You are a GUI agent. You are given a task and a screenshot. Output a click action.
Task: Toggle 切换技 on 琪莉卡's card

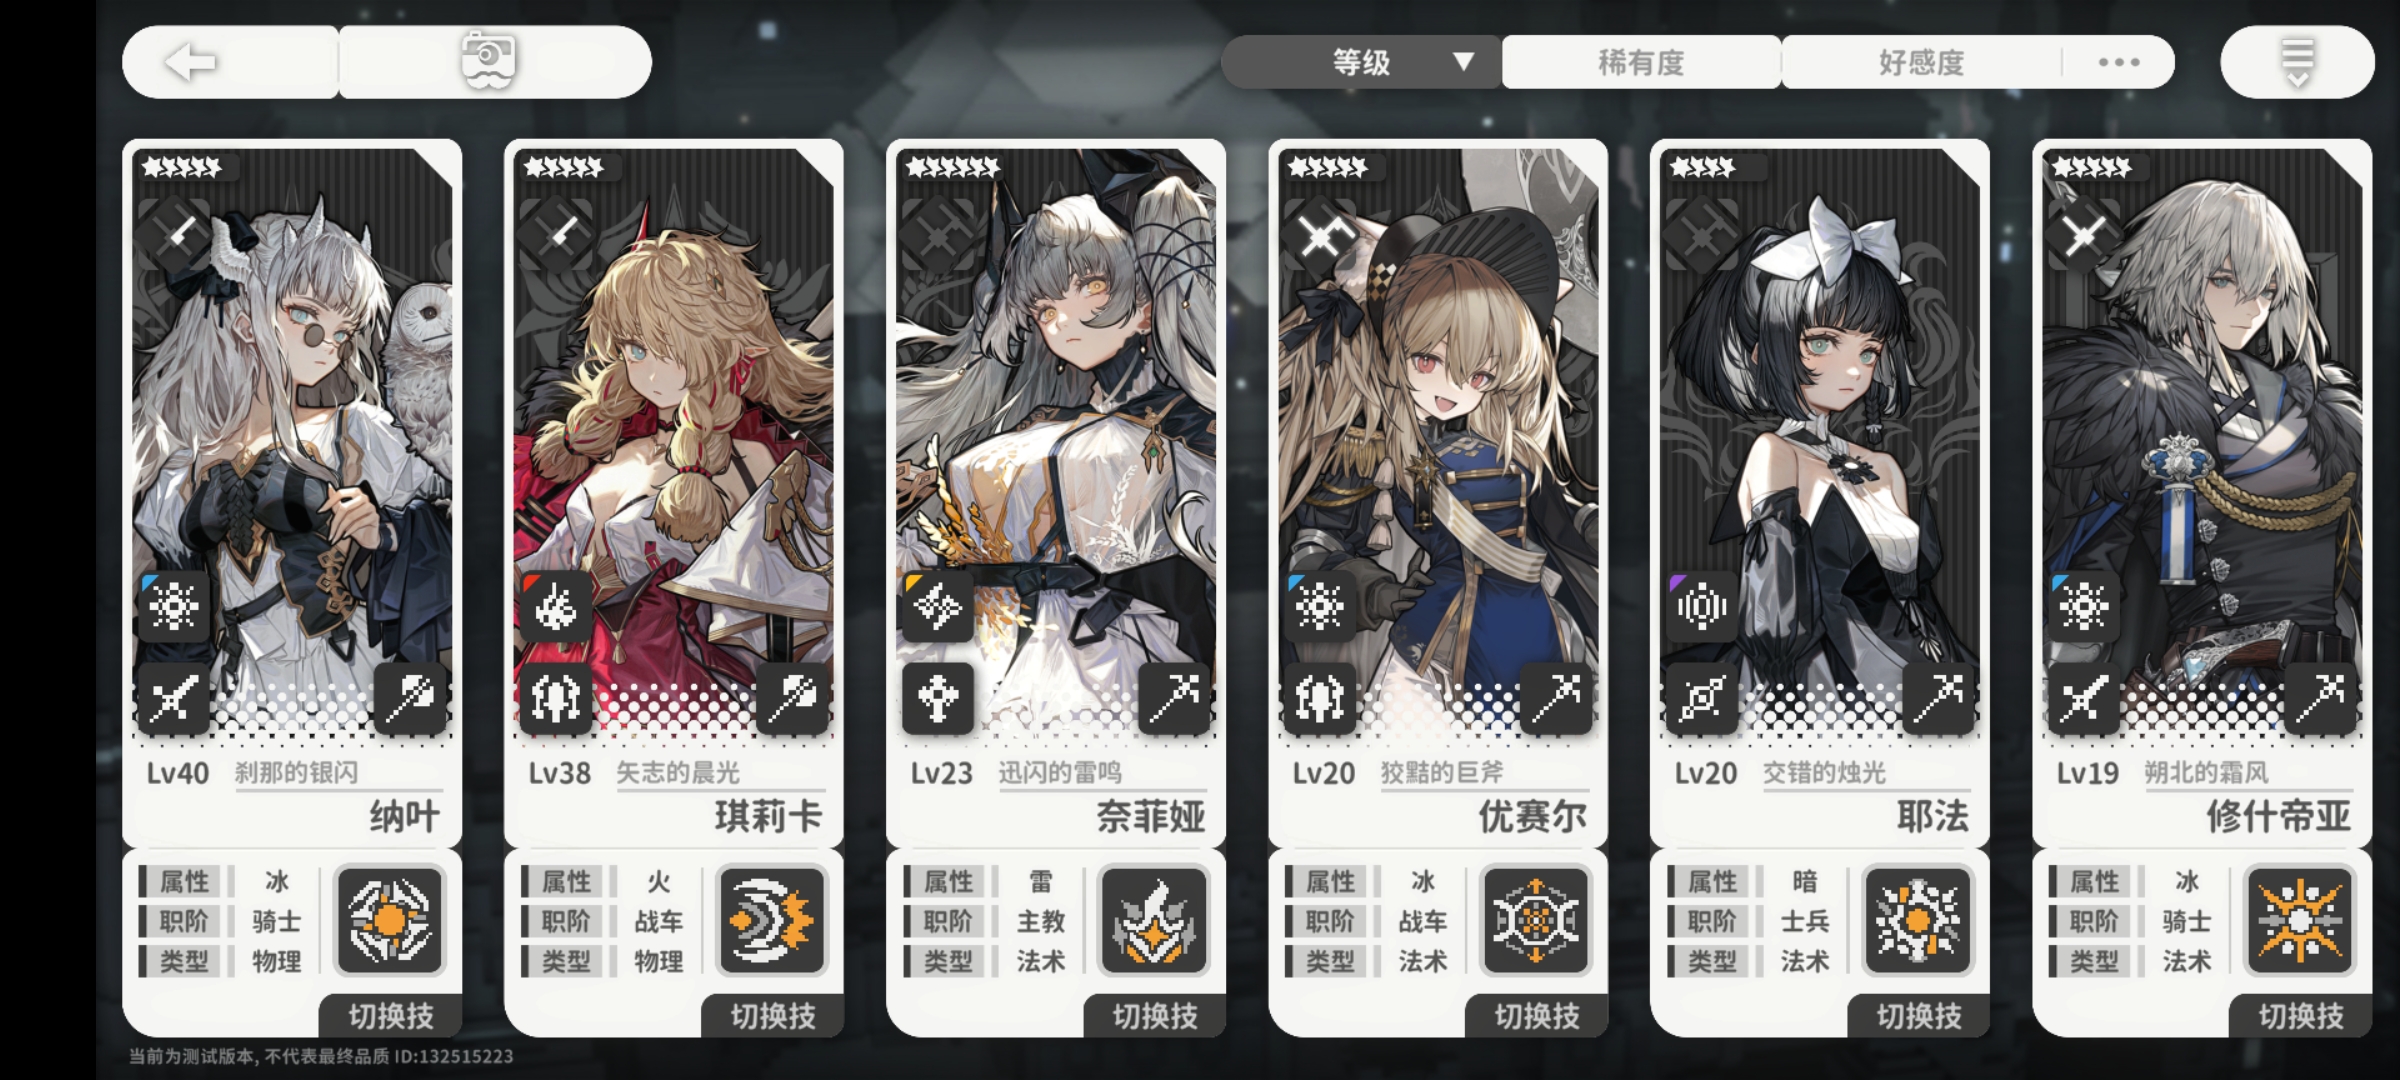point(772,1016)
